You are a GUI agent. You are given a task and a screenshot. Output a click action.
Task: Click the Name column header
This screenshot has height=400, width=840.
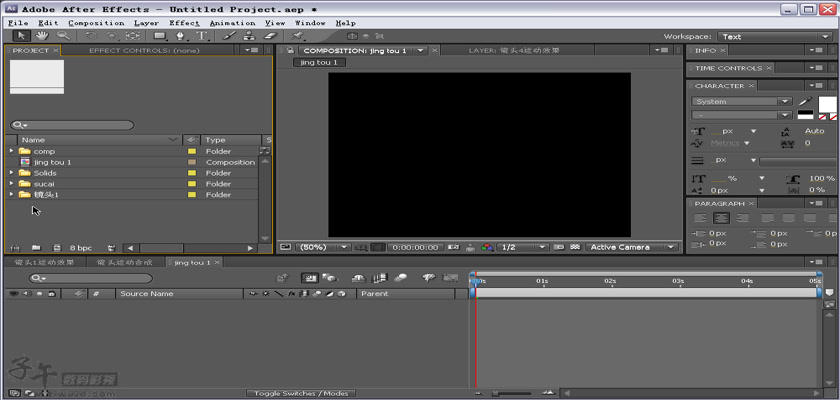pyautogui.click(x=100, y=140)
